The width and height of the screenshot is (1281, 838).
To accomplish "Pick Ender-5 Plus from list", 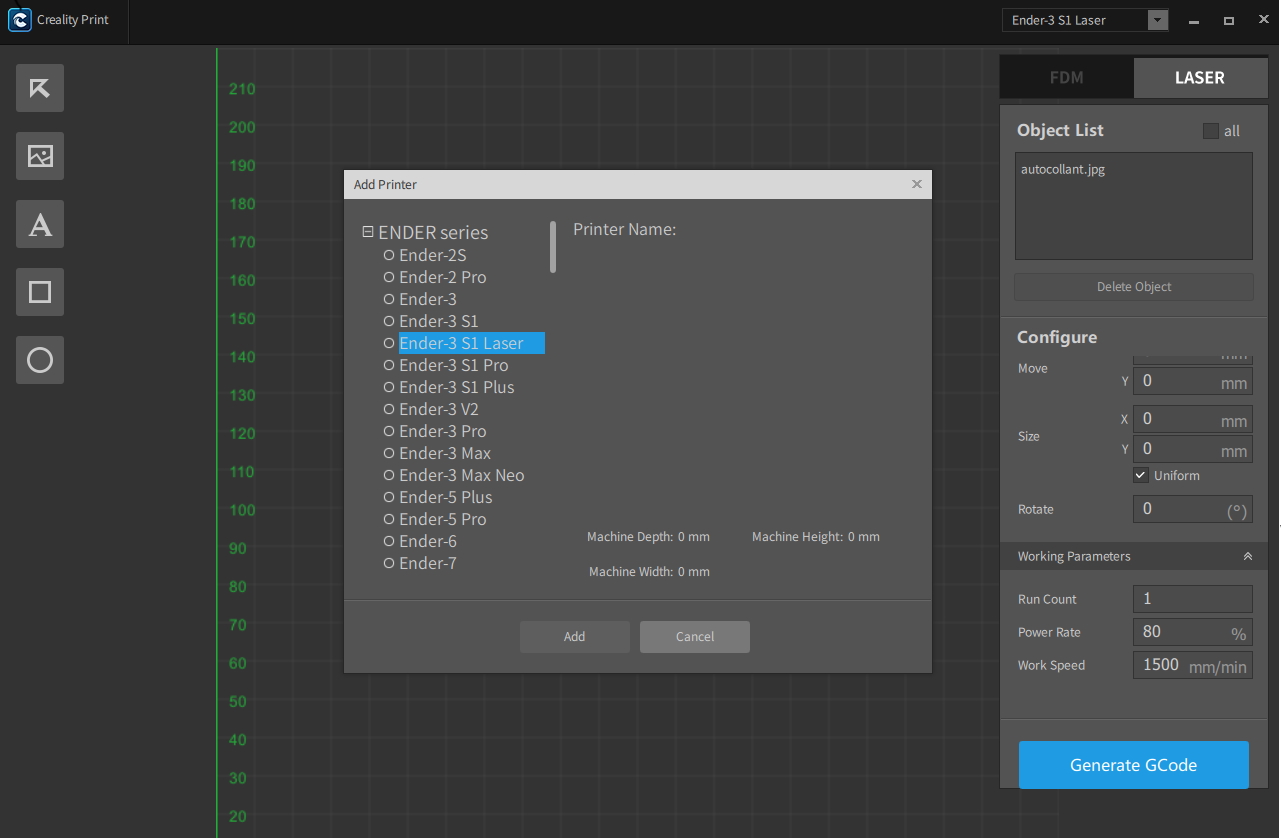I will (438, 497).
